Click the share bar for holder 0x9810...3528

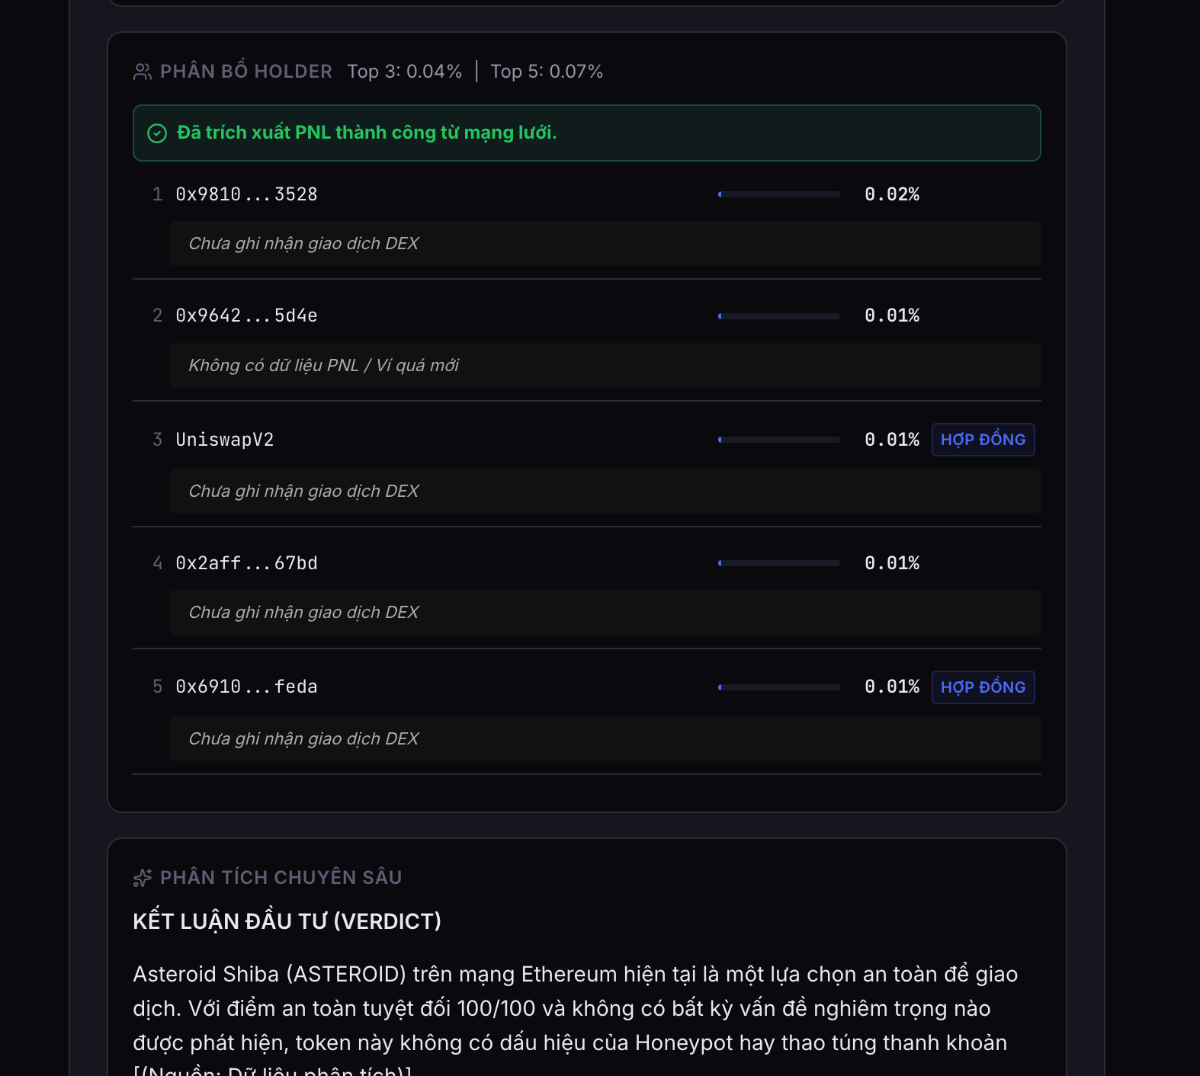click(779, 195)
